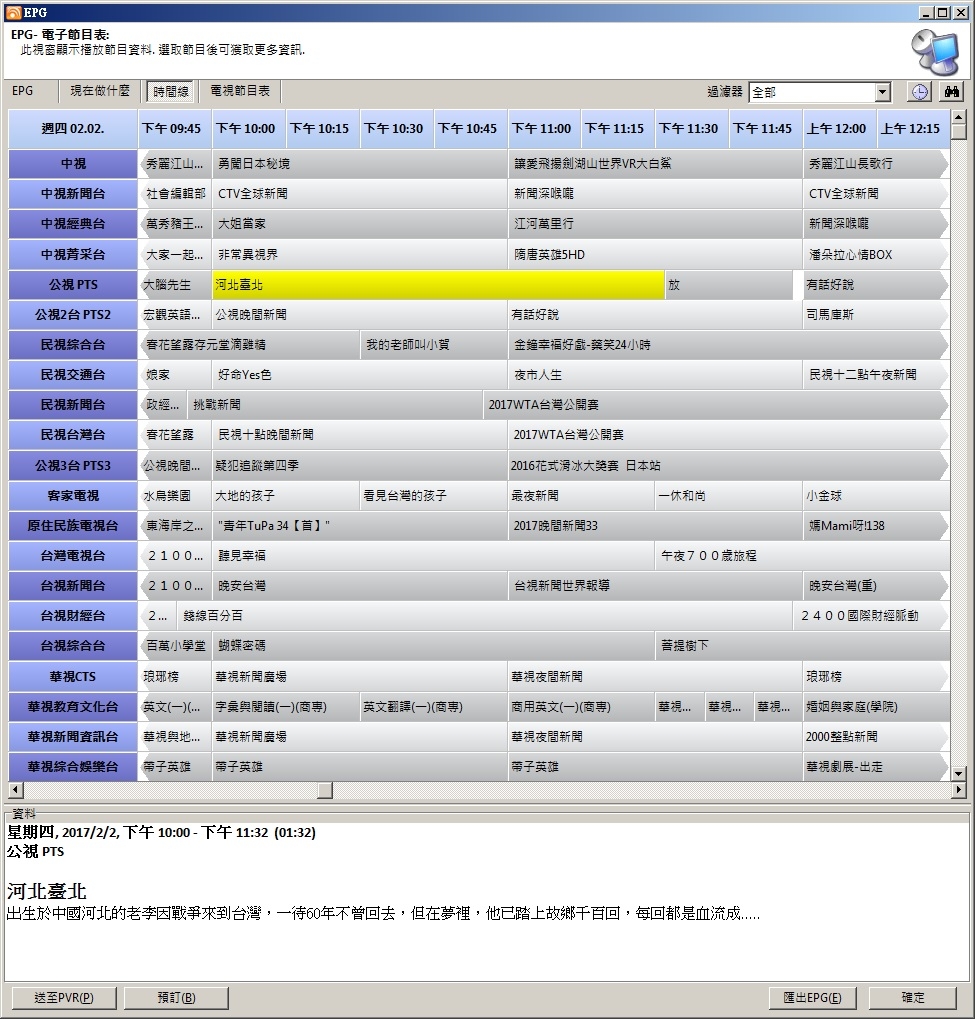Viewport: 975px width, 1019px height.
Task: Select program 蝴蝶密碼
Action: (434, 645)
